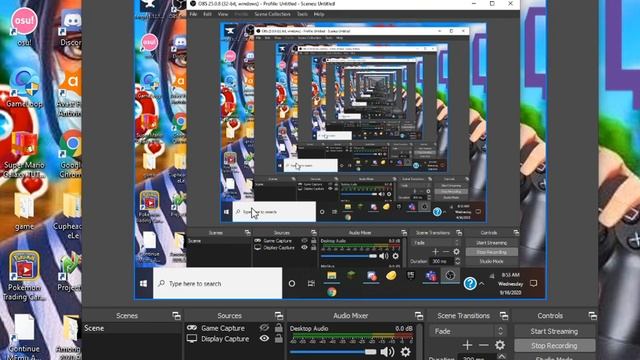Open Edit menu in the largest previewed OBS window

[207, 14]
